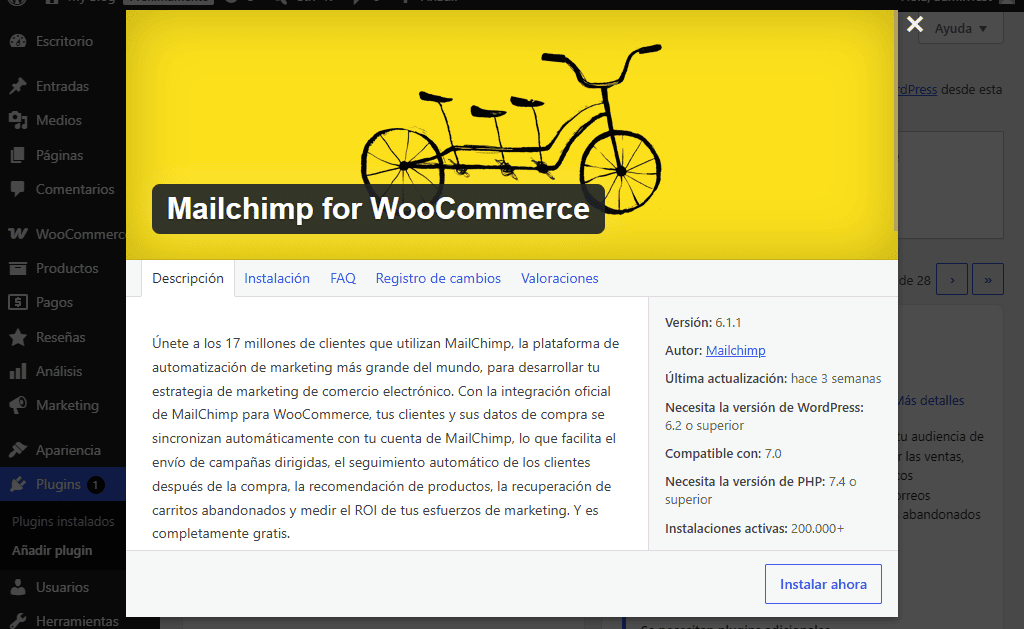Viewport: 1024px width, 629px height.
Task: Open Comentarios via the speech bubble icon
Action: (x=18, y=189)
